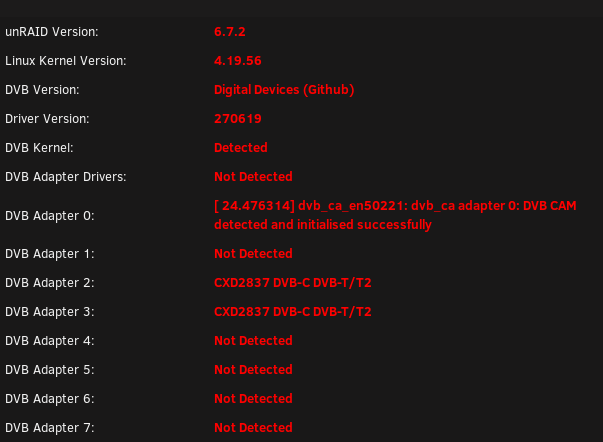Image resolution: width=603 pixels, height=442 pixels.
Task: Click the DVB Adapter 6 Not Detected status
Action: tap(253, 399)
